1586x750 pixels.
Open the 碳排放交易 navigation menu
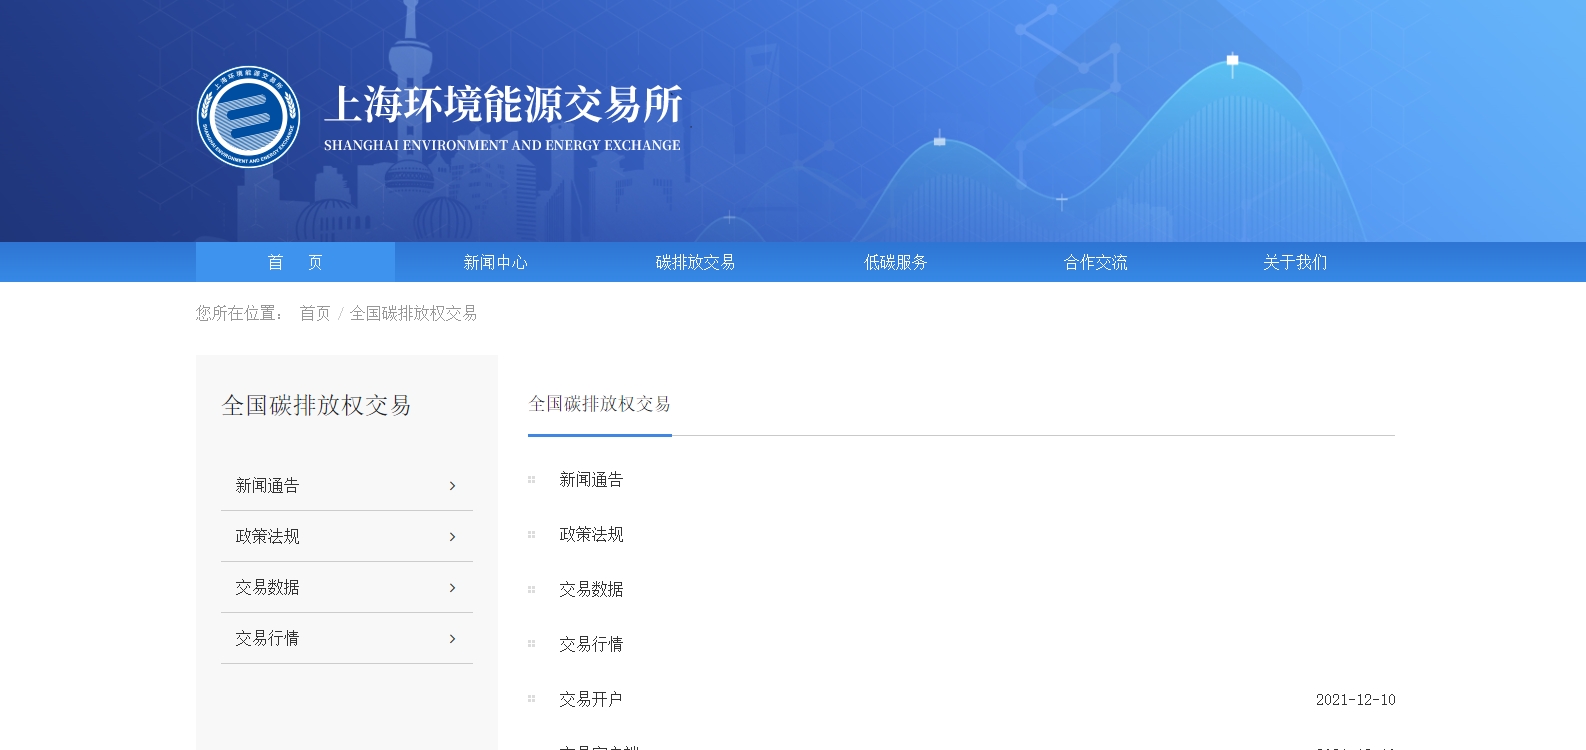point(695,262)
